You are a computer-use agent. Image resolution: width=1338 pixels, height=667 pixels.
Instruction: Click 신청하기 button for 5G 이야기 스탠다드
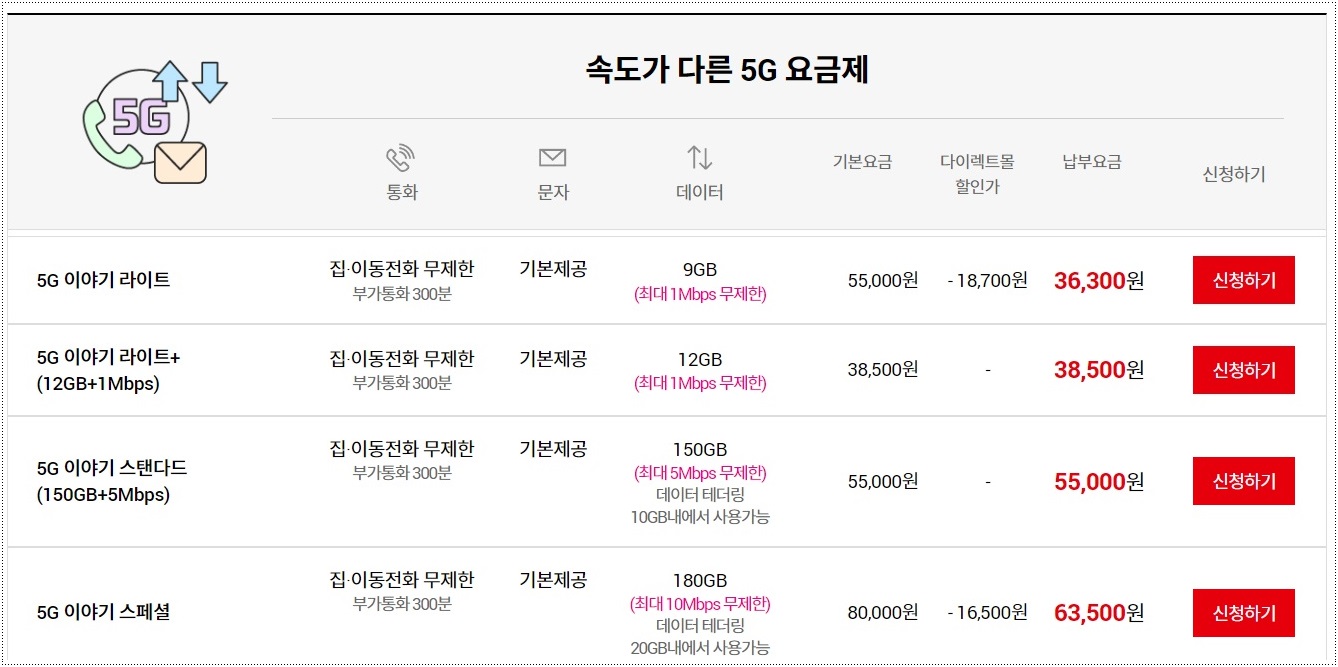[1243, 480]
